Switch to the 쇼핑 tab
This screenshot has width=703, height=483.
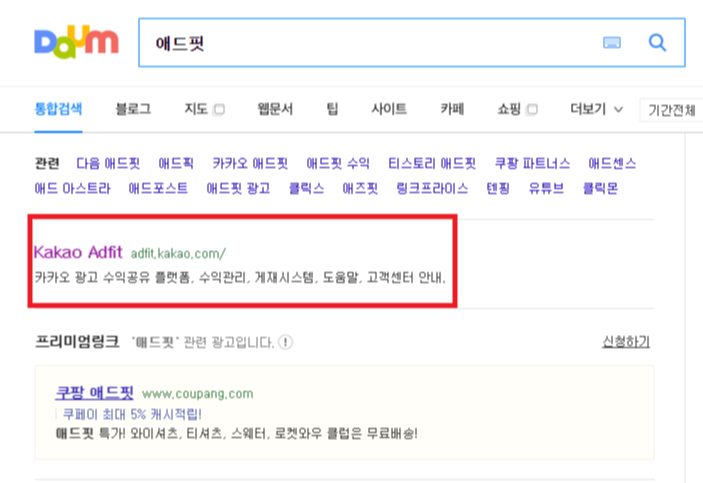[509, 109]
